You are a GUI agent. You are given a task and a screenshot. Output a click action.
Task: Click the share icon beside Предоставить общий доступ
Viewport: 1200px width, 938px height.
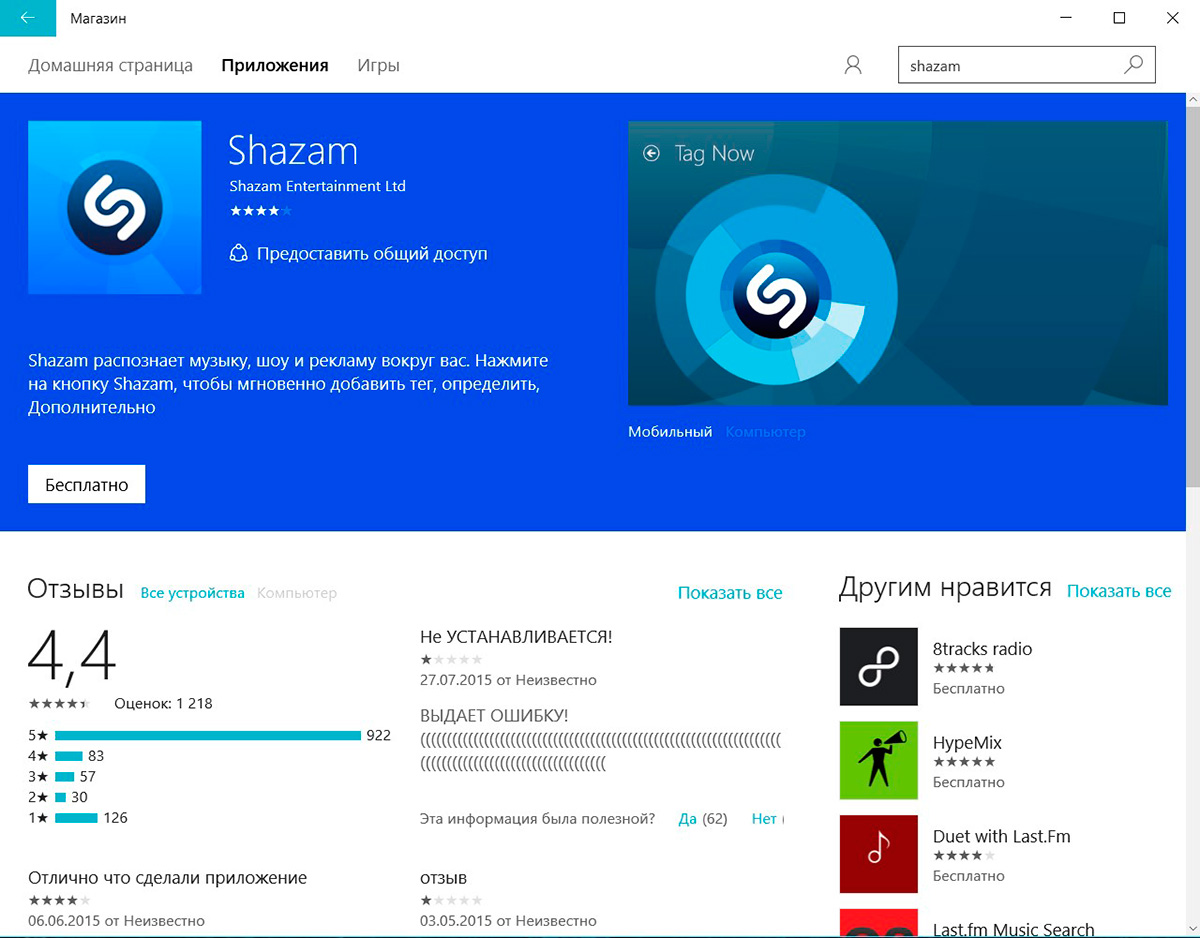pyautogui.click(x=238, y=253)
